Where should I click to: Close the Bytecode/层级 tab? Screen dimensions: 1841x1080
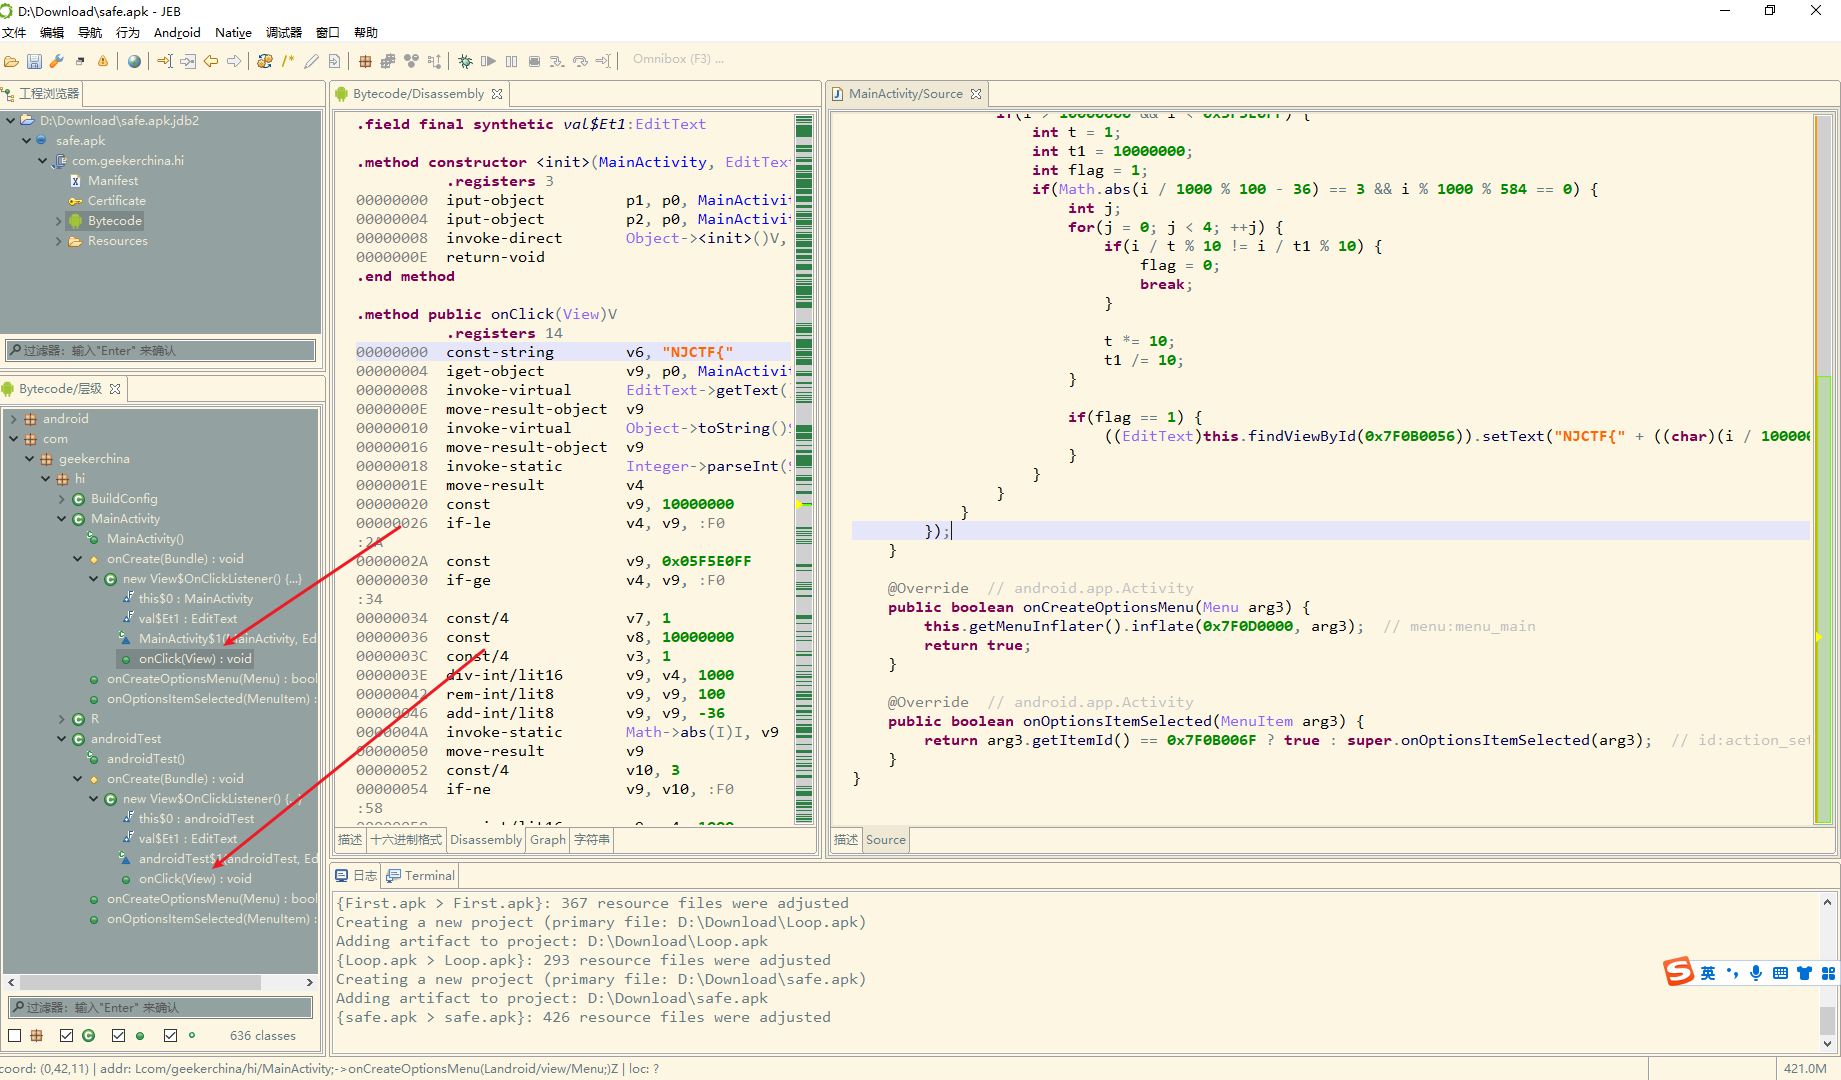(115, 388)
